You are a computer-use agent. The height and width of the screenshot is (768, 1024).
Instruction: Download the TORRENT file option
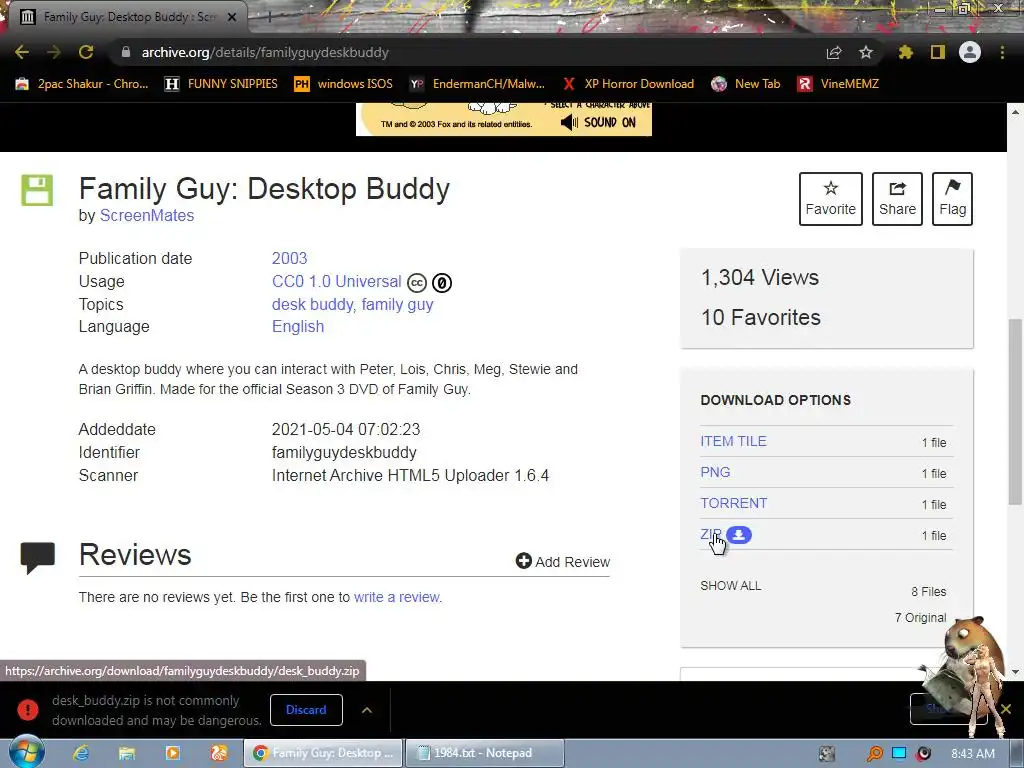(x=733, y=504)
